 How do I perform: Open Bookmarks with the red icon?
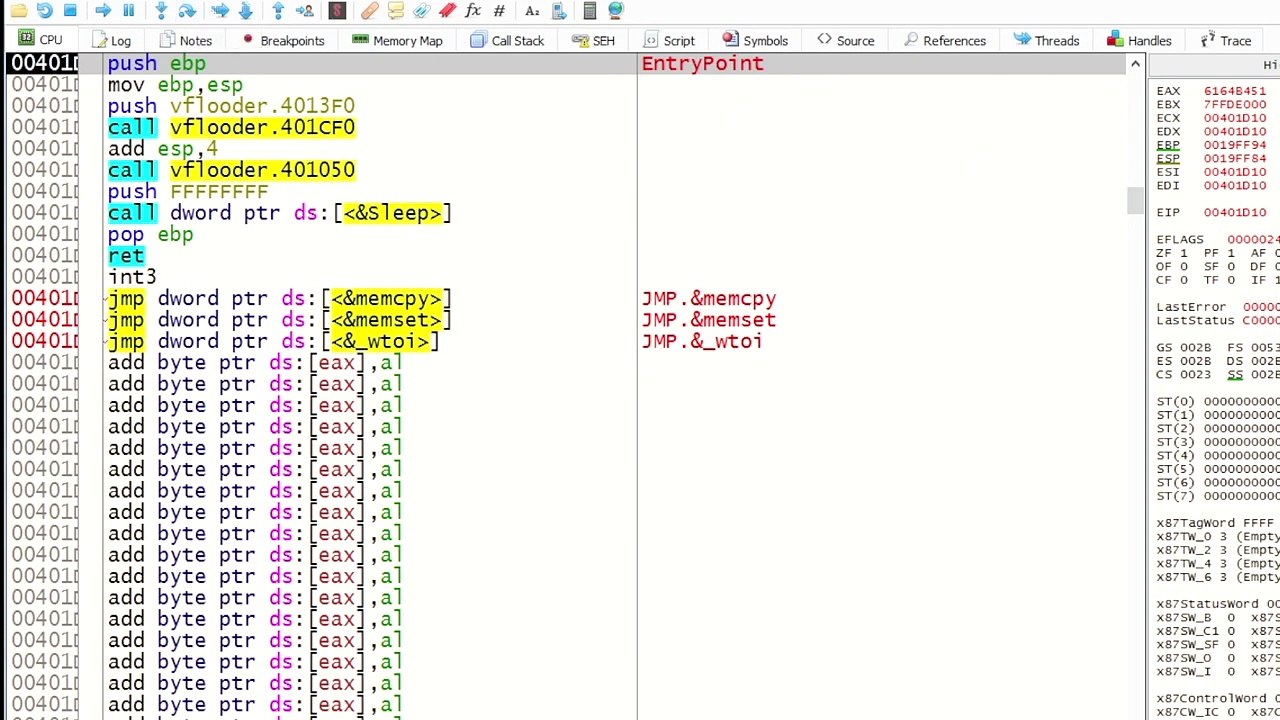(447, 11)
